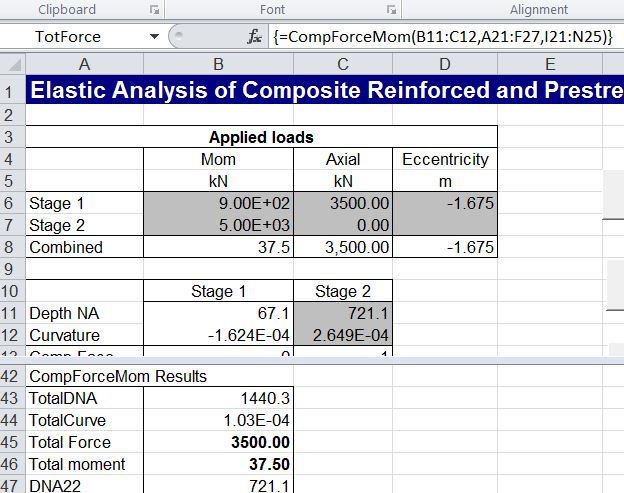Expand the Name Box dropdown arrow
Image resolution: width=624 pixels, height=493 pixels.
pyautogui.click(x=153, y=37)
